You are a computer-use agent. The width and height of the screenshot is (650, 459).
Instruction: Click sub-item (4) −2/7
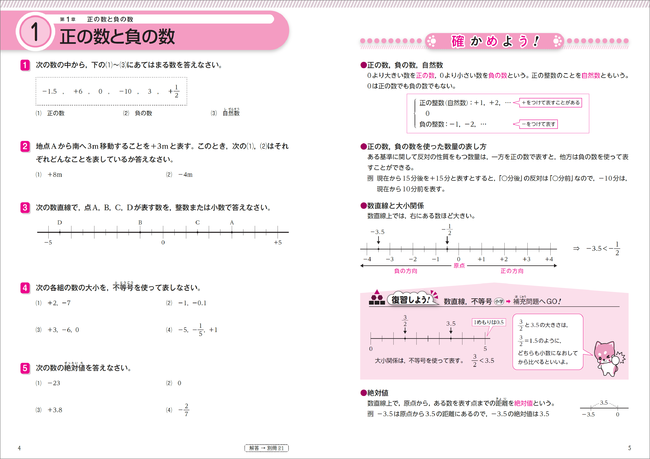coord(177,410)
